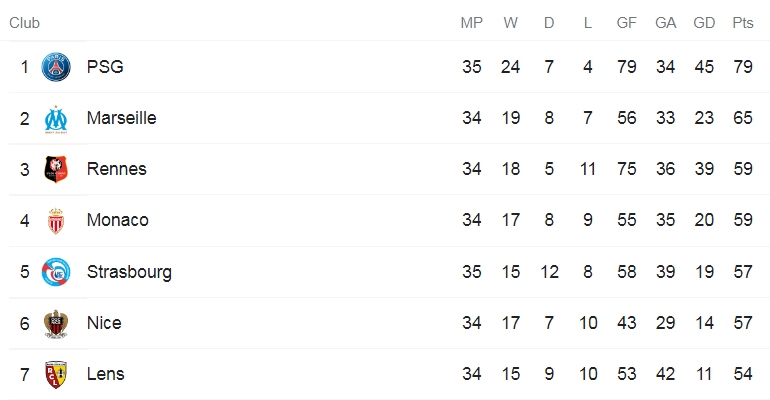Click the GF column header
770x400 pixels.
[627, 23]
